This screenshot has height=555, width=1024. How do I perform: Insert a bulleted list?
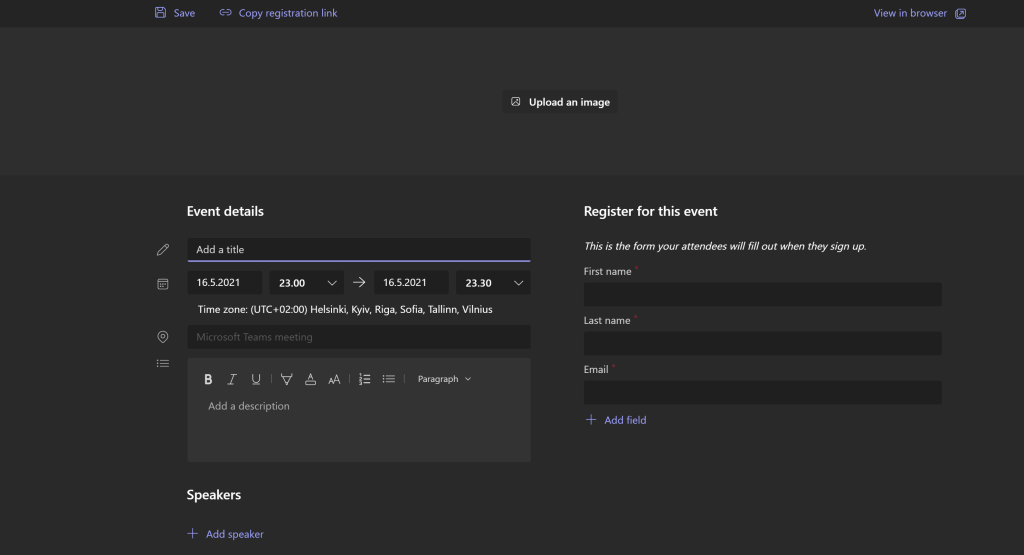click(x=389, y=379)
